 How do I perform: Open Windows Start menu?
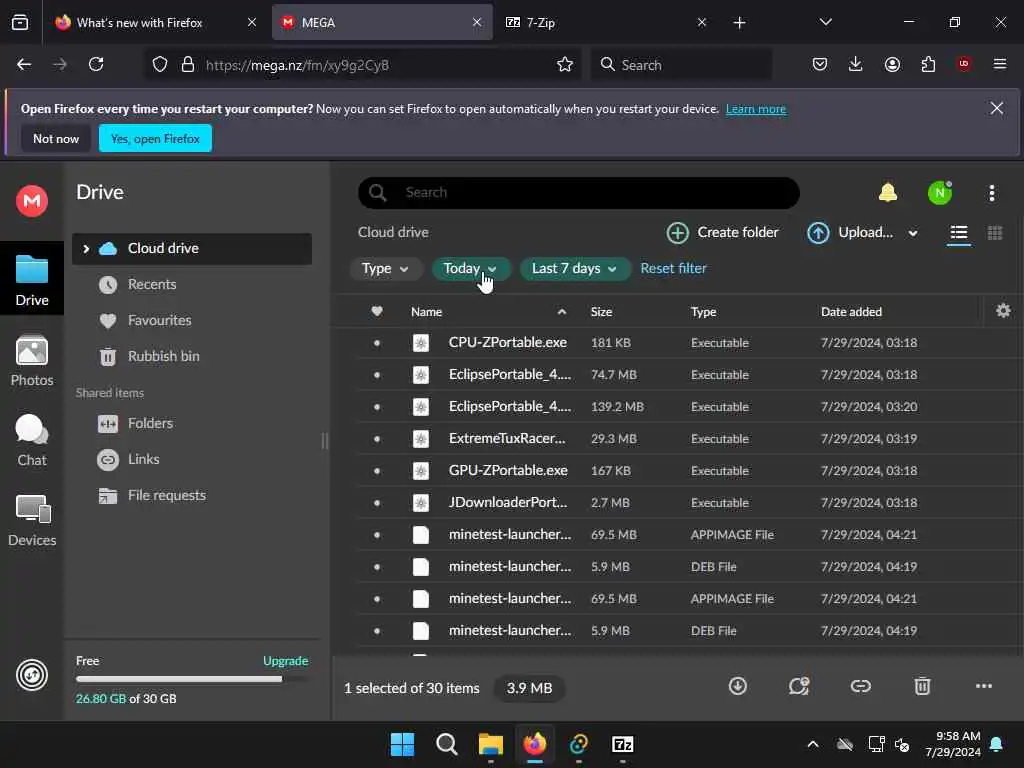point(402,744)
